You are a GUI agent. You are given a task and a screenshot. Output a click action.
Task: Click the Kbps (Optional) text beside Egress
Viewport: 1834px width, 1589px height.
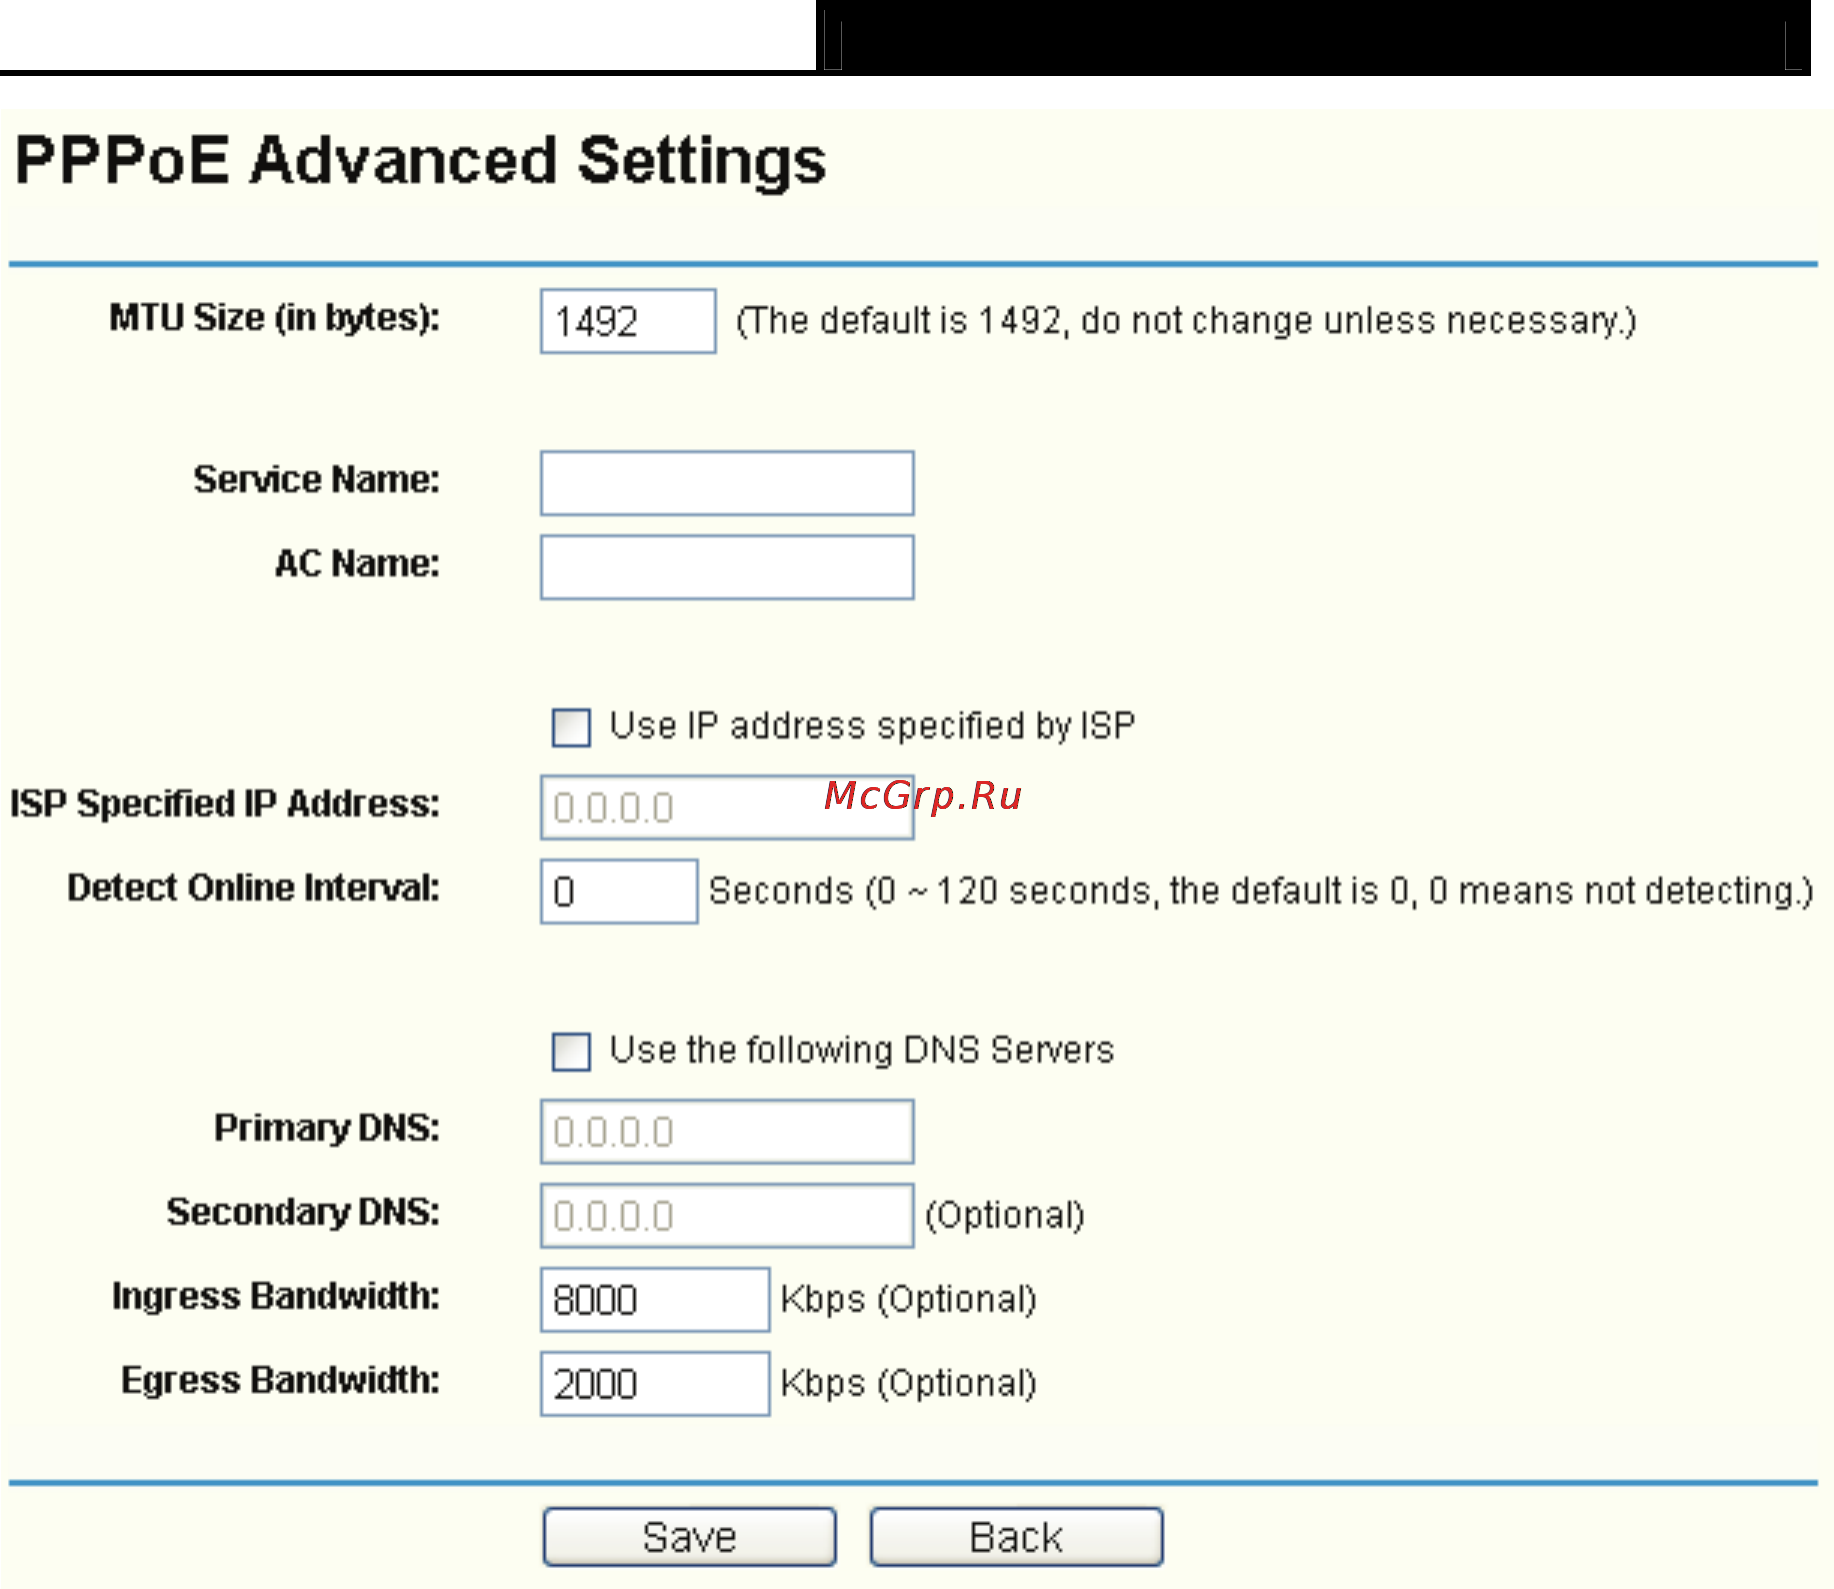[908, 1383]
